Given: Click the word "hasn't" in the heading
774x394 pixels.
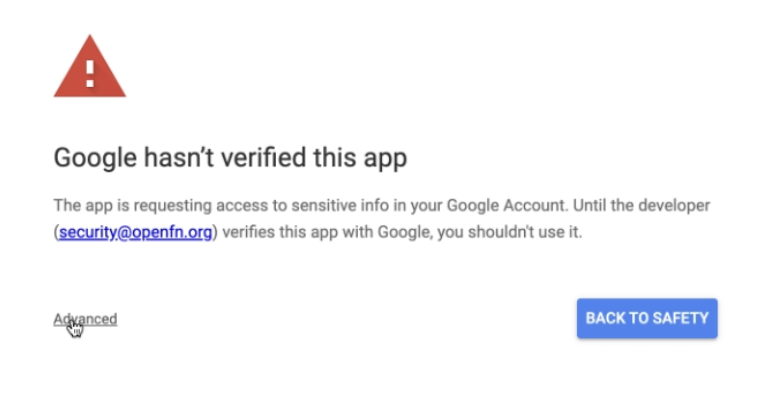Looking at the screenshot, I should [179, 158].
